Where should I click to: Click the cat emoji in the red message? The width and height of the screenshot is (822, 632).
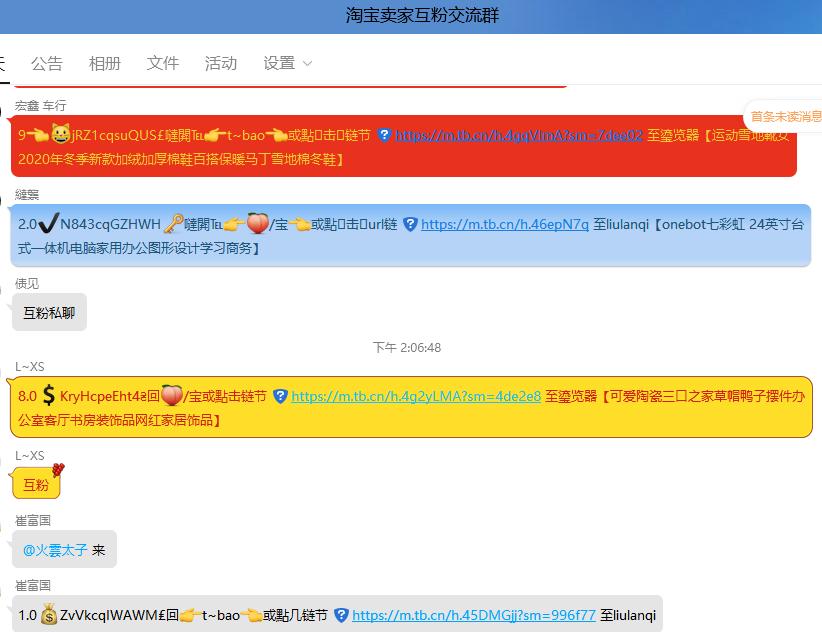[58, 132]
